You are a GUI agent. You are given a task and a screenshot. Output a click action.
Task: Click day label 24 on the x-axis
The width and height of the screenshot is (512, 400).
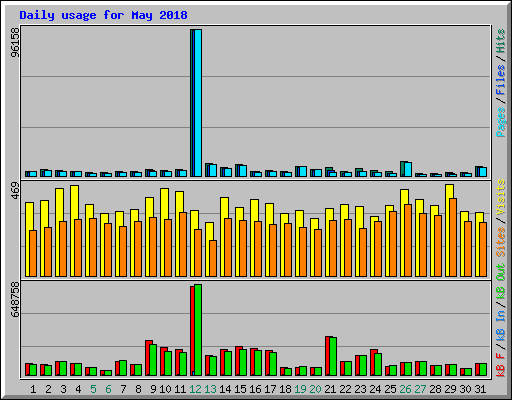click(375, 389)
